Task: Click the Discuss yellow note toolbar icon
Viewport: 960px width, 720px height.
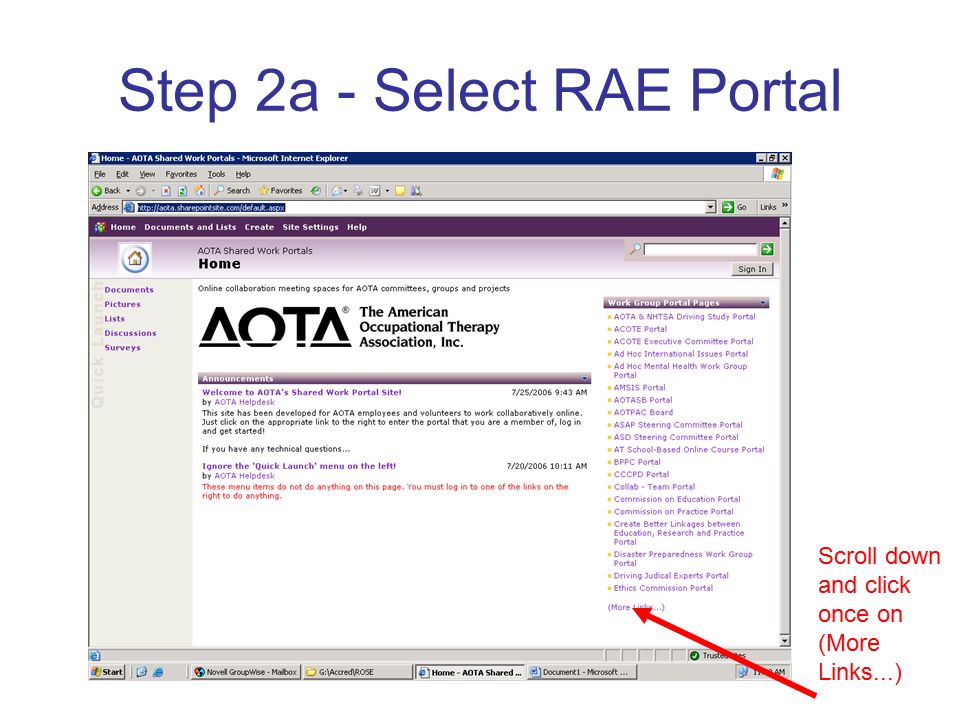Action: [x=400, y=190]
